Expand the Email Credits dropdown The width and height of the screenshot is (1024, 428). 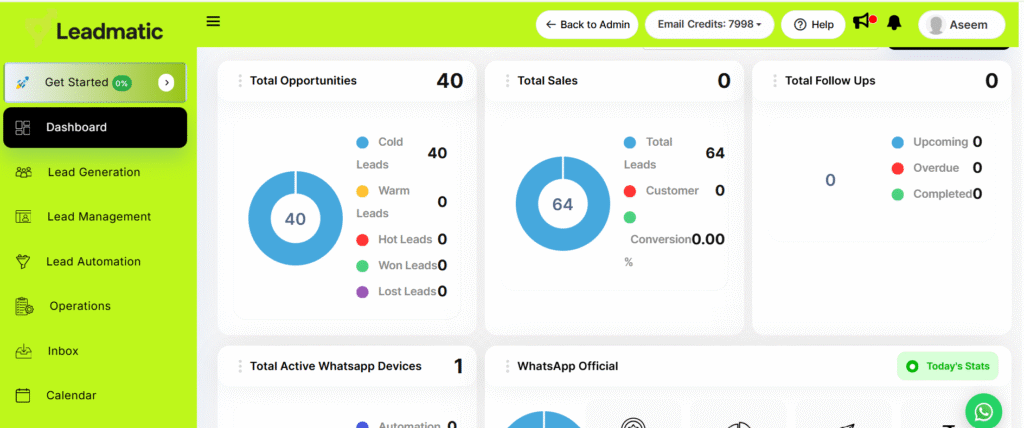point(709,24)
